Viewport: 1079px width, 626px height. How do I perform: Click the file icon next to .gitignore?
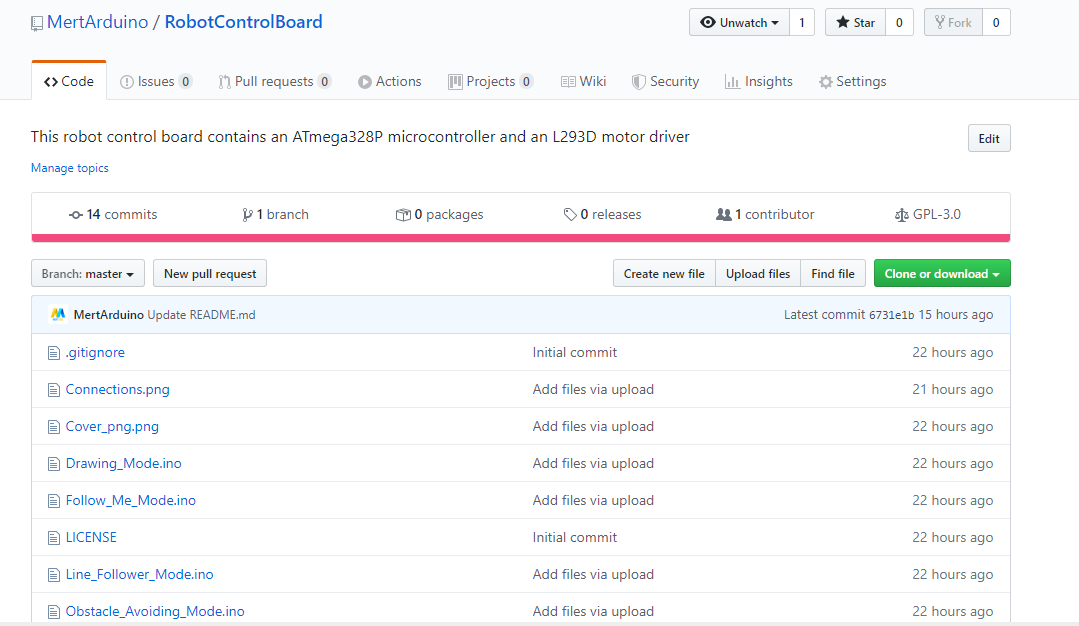point(54,354)
